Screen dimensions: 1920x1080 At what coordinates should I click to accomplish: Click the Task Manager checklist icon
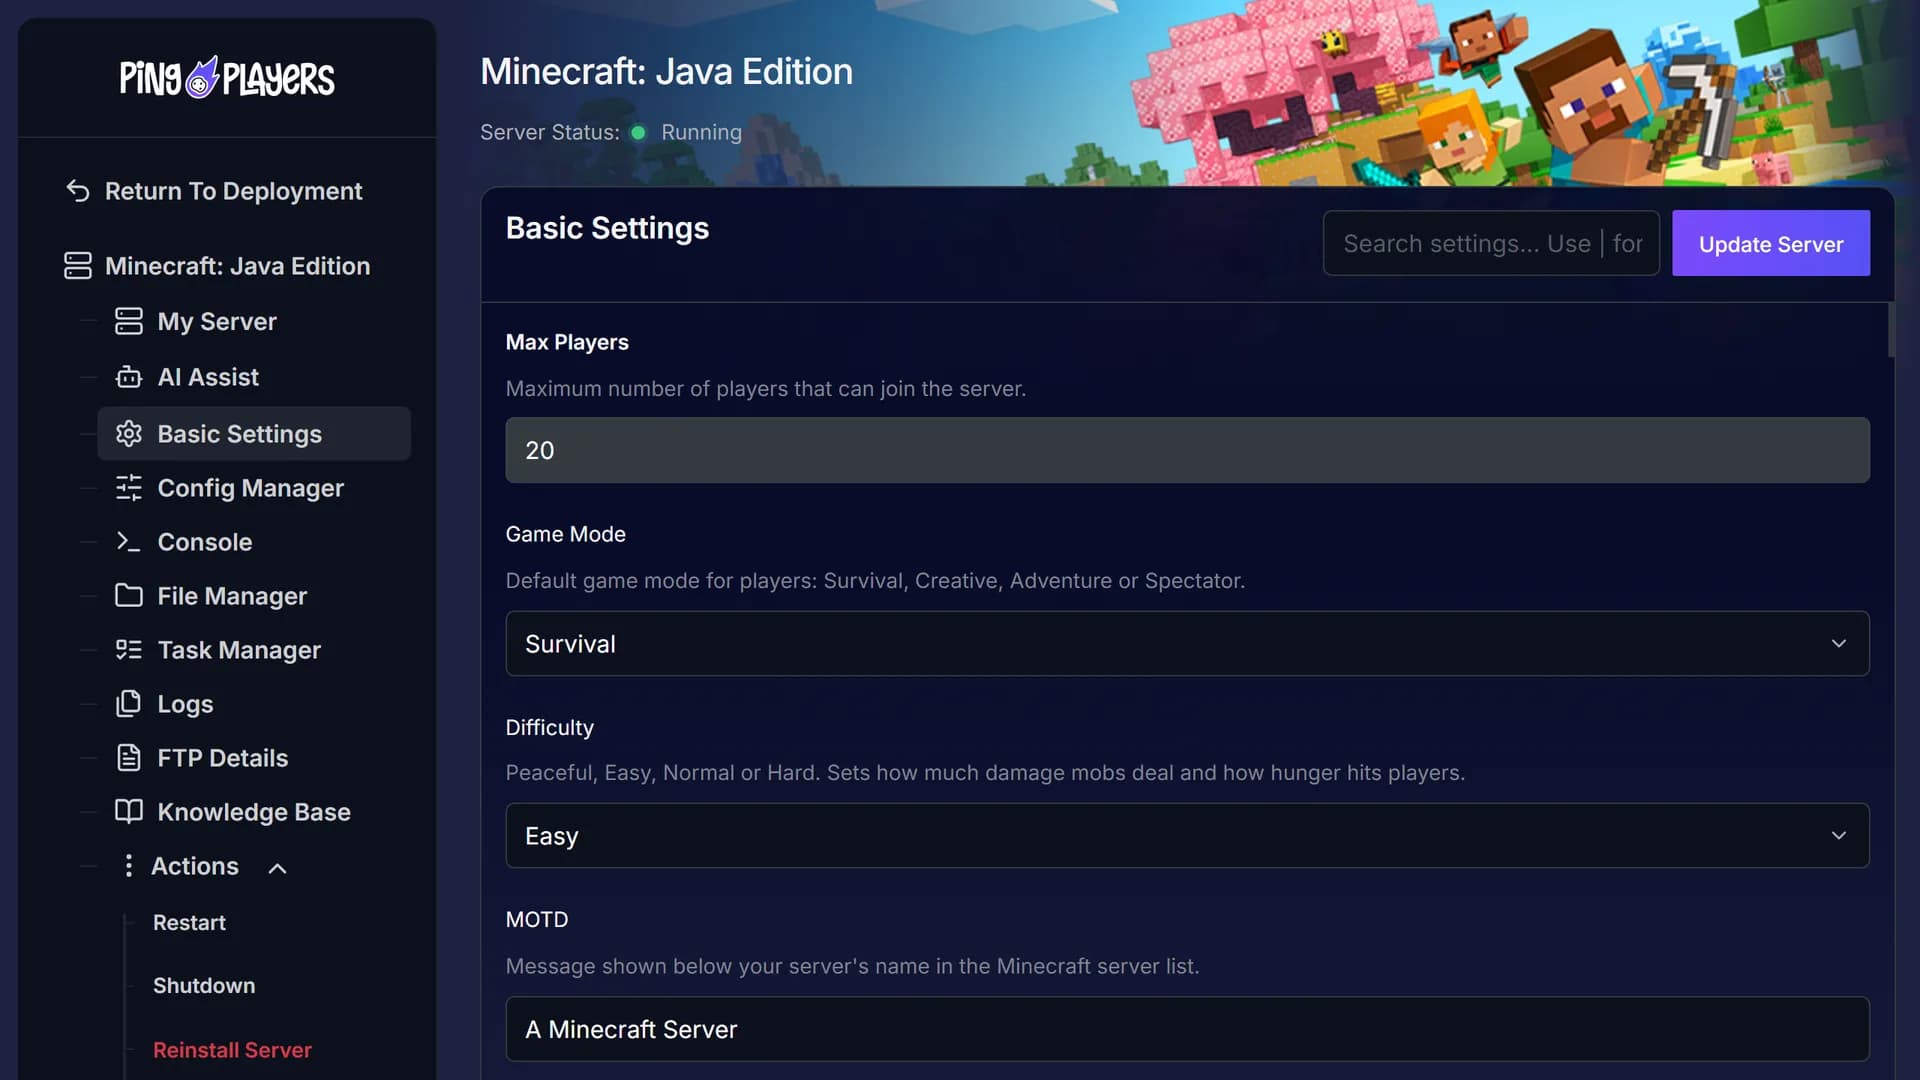point(129,649)
